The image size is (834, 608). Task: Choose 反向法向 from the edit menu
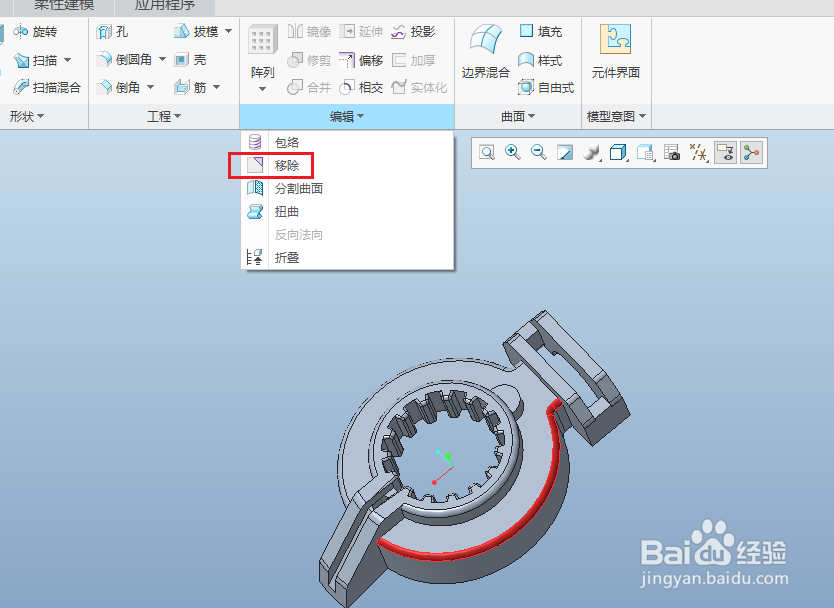(347, 235)
